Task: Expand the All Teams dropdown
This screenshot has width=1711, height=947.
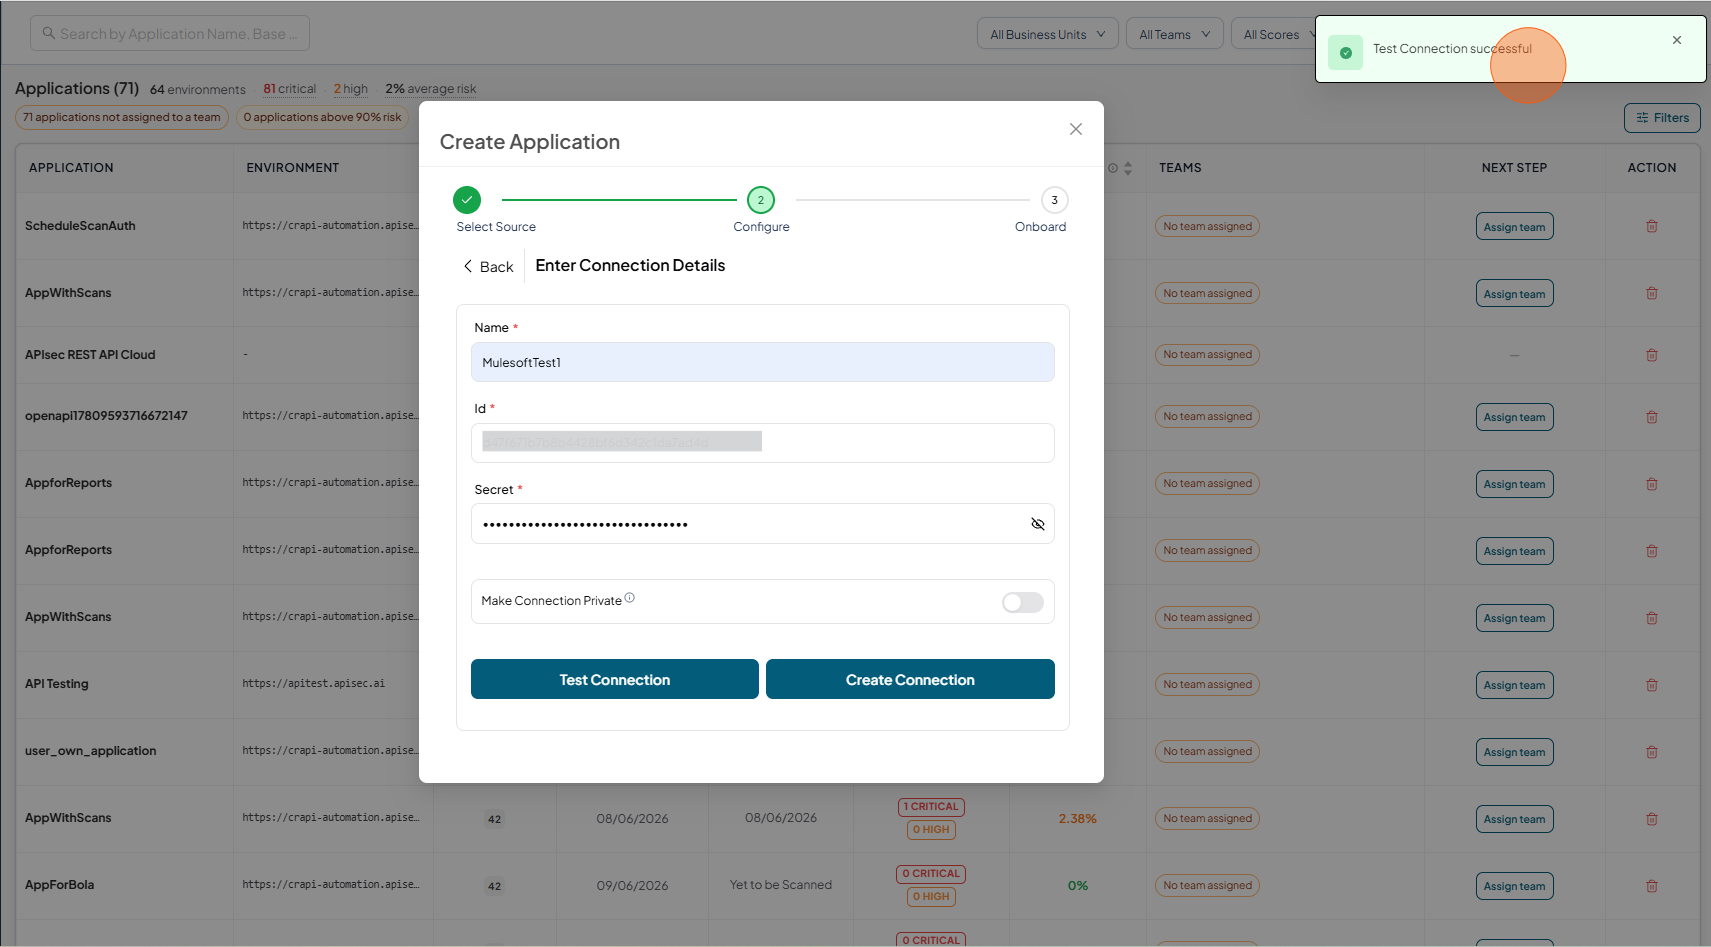Action: tap(1174, 34)
